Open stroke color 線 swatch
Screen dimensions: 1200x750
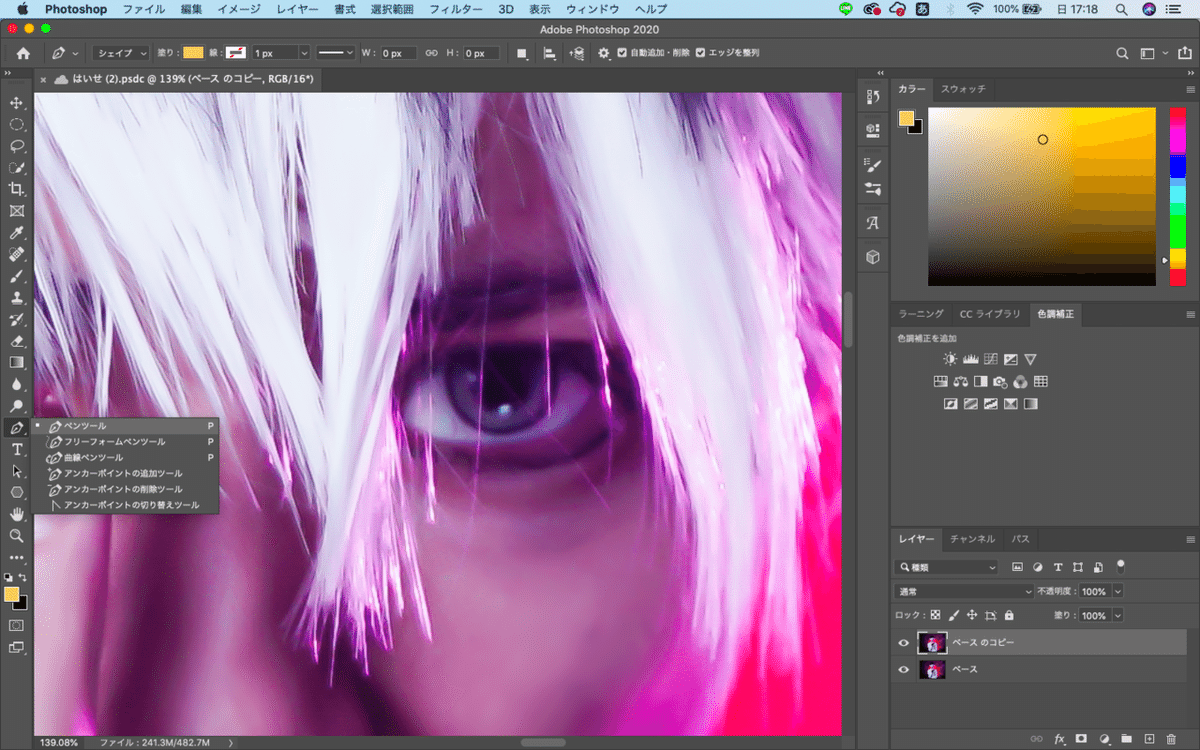(236, 53)
